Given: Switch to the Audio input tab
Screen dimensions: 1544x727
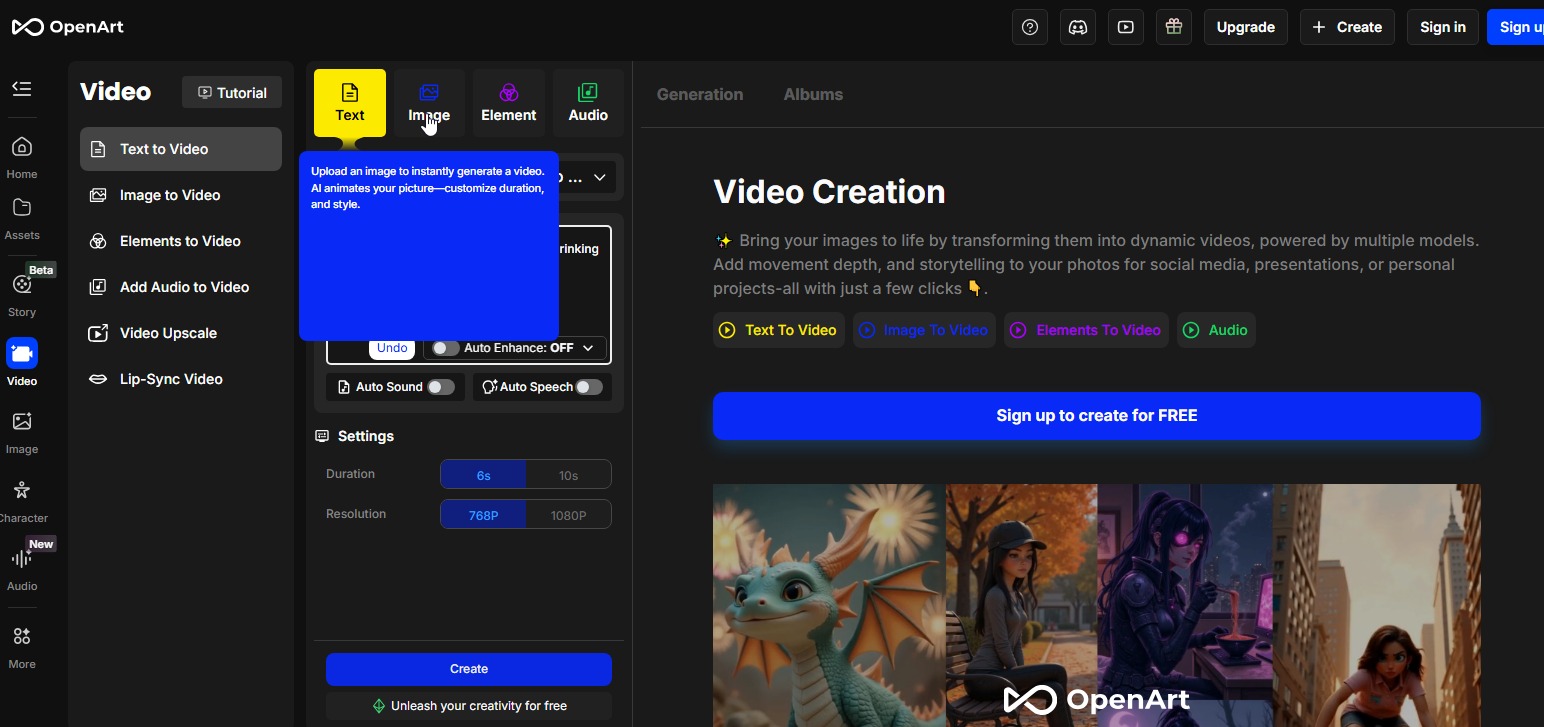Looking at the screenshot, I should pos(588,103).
